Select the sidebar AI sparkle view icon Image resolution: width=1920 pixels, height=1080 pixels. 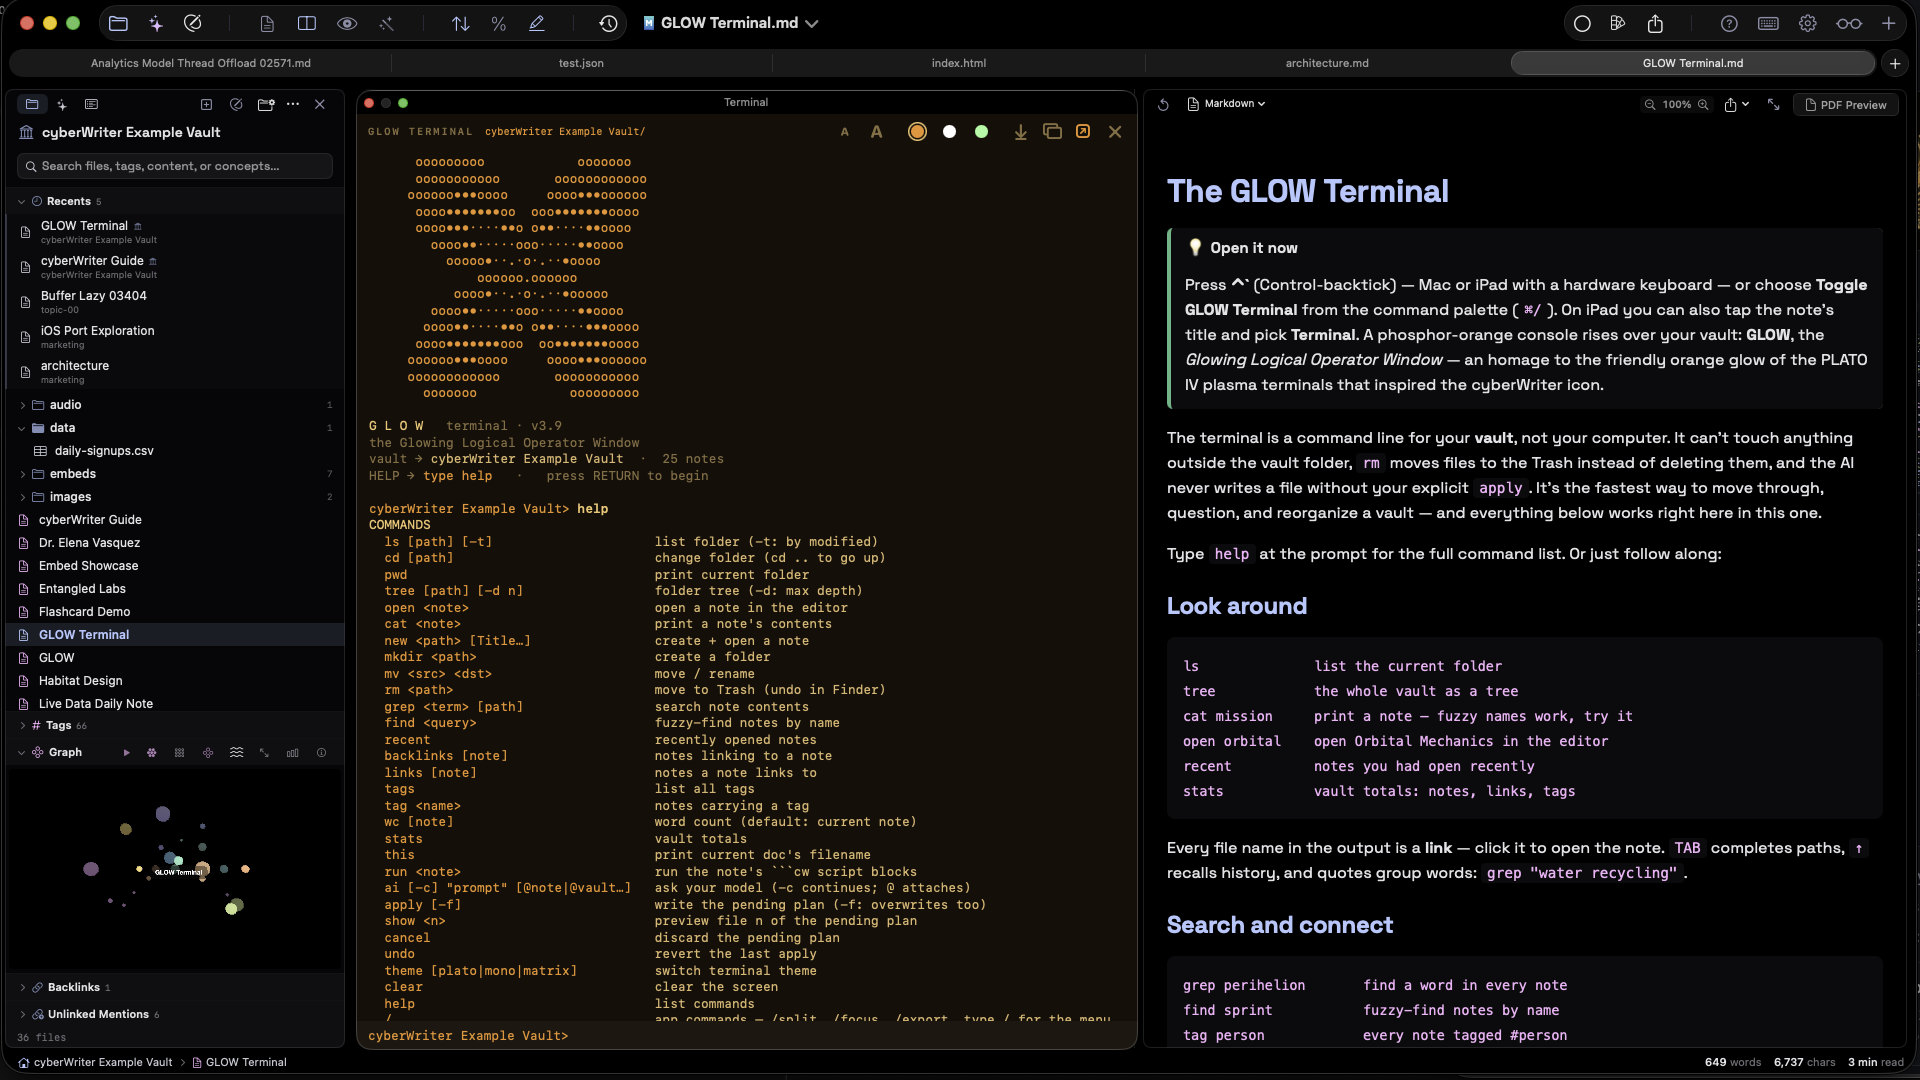click(x=62, y=104)
